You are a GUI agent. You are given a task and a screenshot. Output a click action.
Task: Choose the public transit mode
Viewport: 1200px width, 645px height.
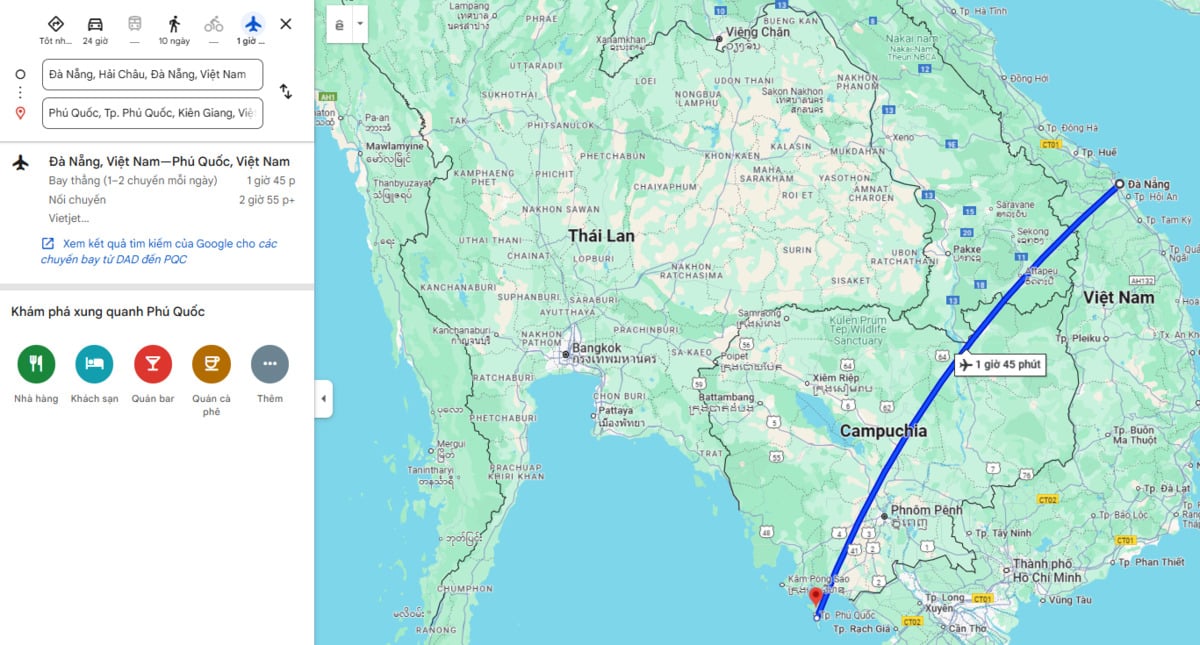tap(134, 24)
